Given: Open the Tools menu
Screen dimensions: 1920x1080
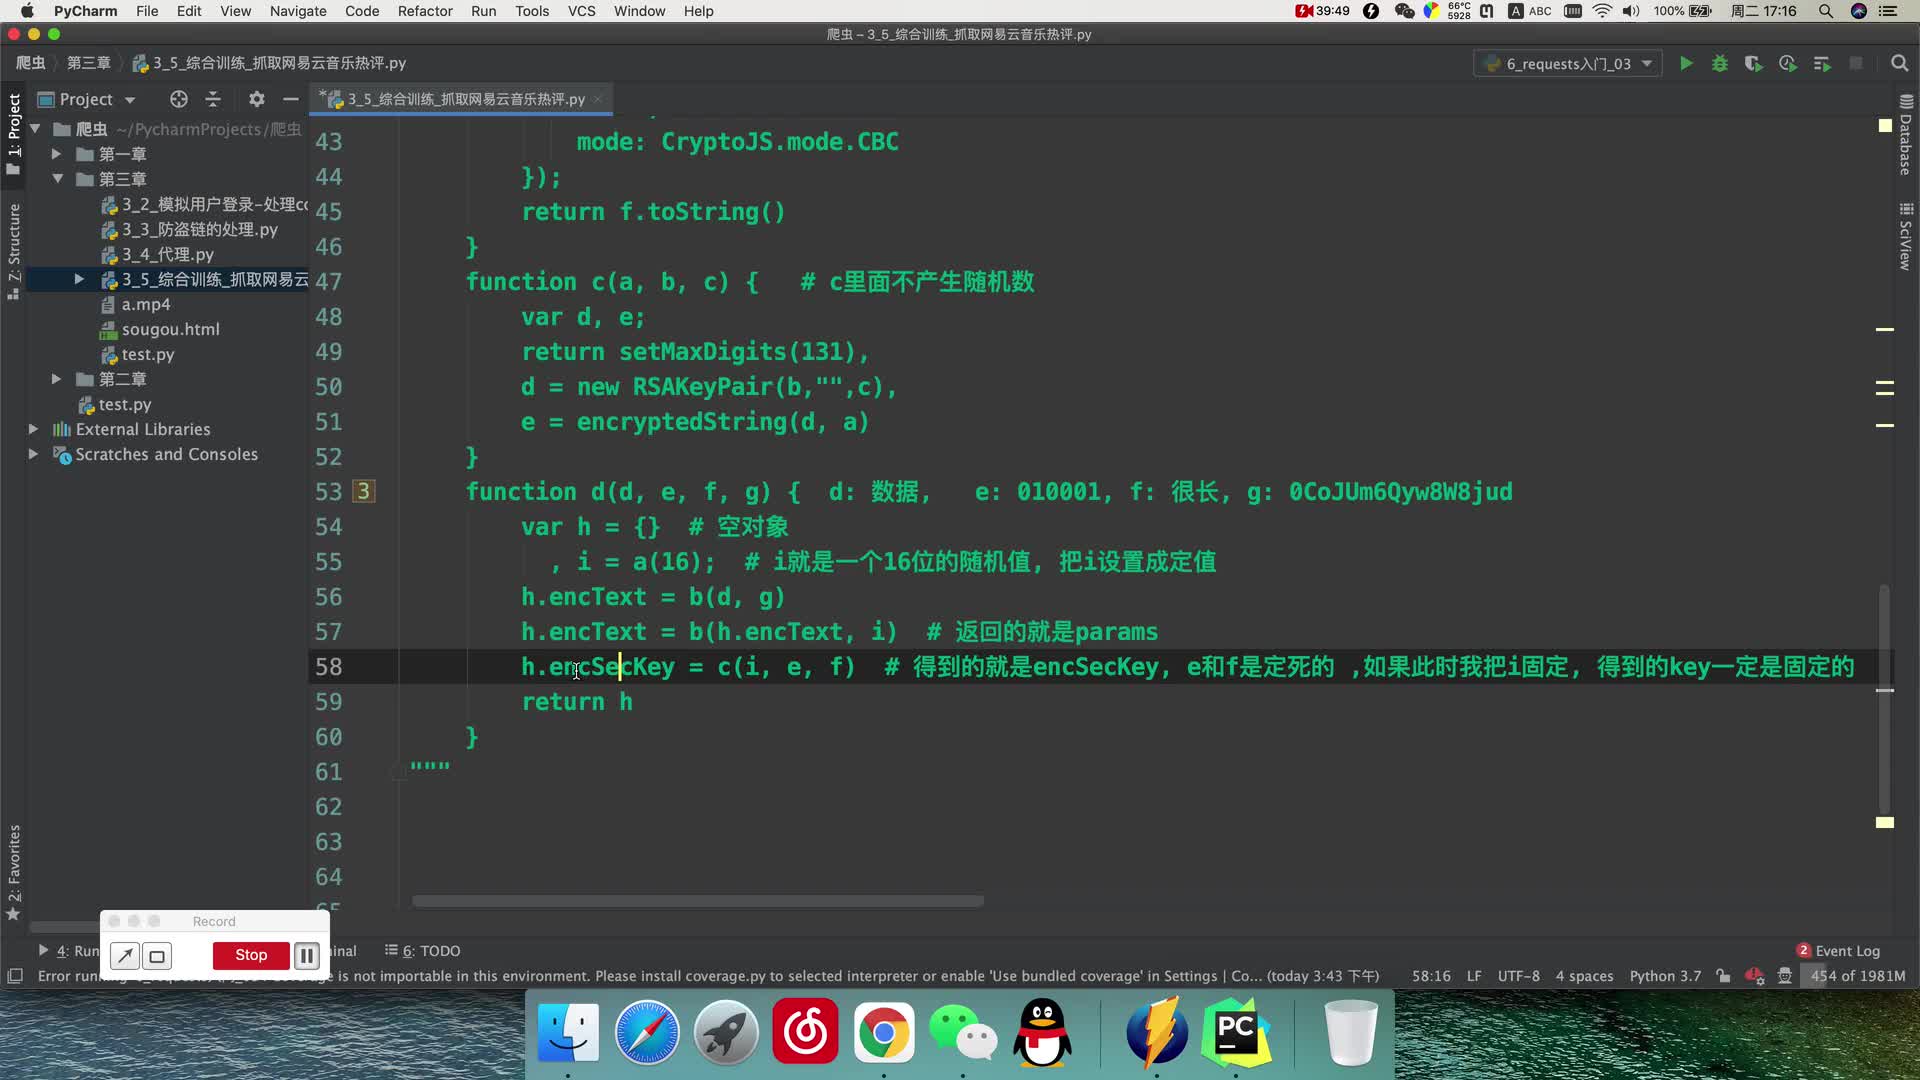Looking at the screenshot, I should [532, 11].
